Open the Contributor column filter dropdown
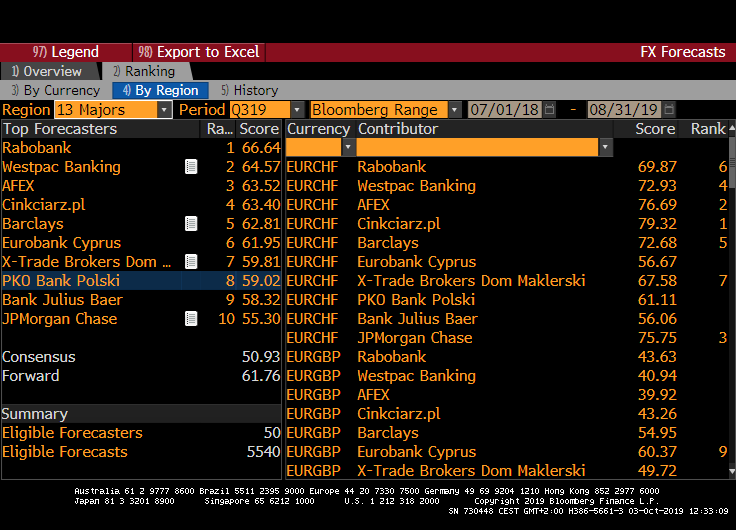736x530 pixels. click(605, 147)
